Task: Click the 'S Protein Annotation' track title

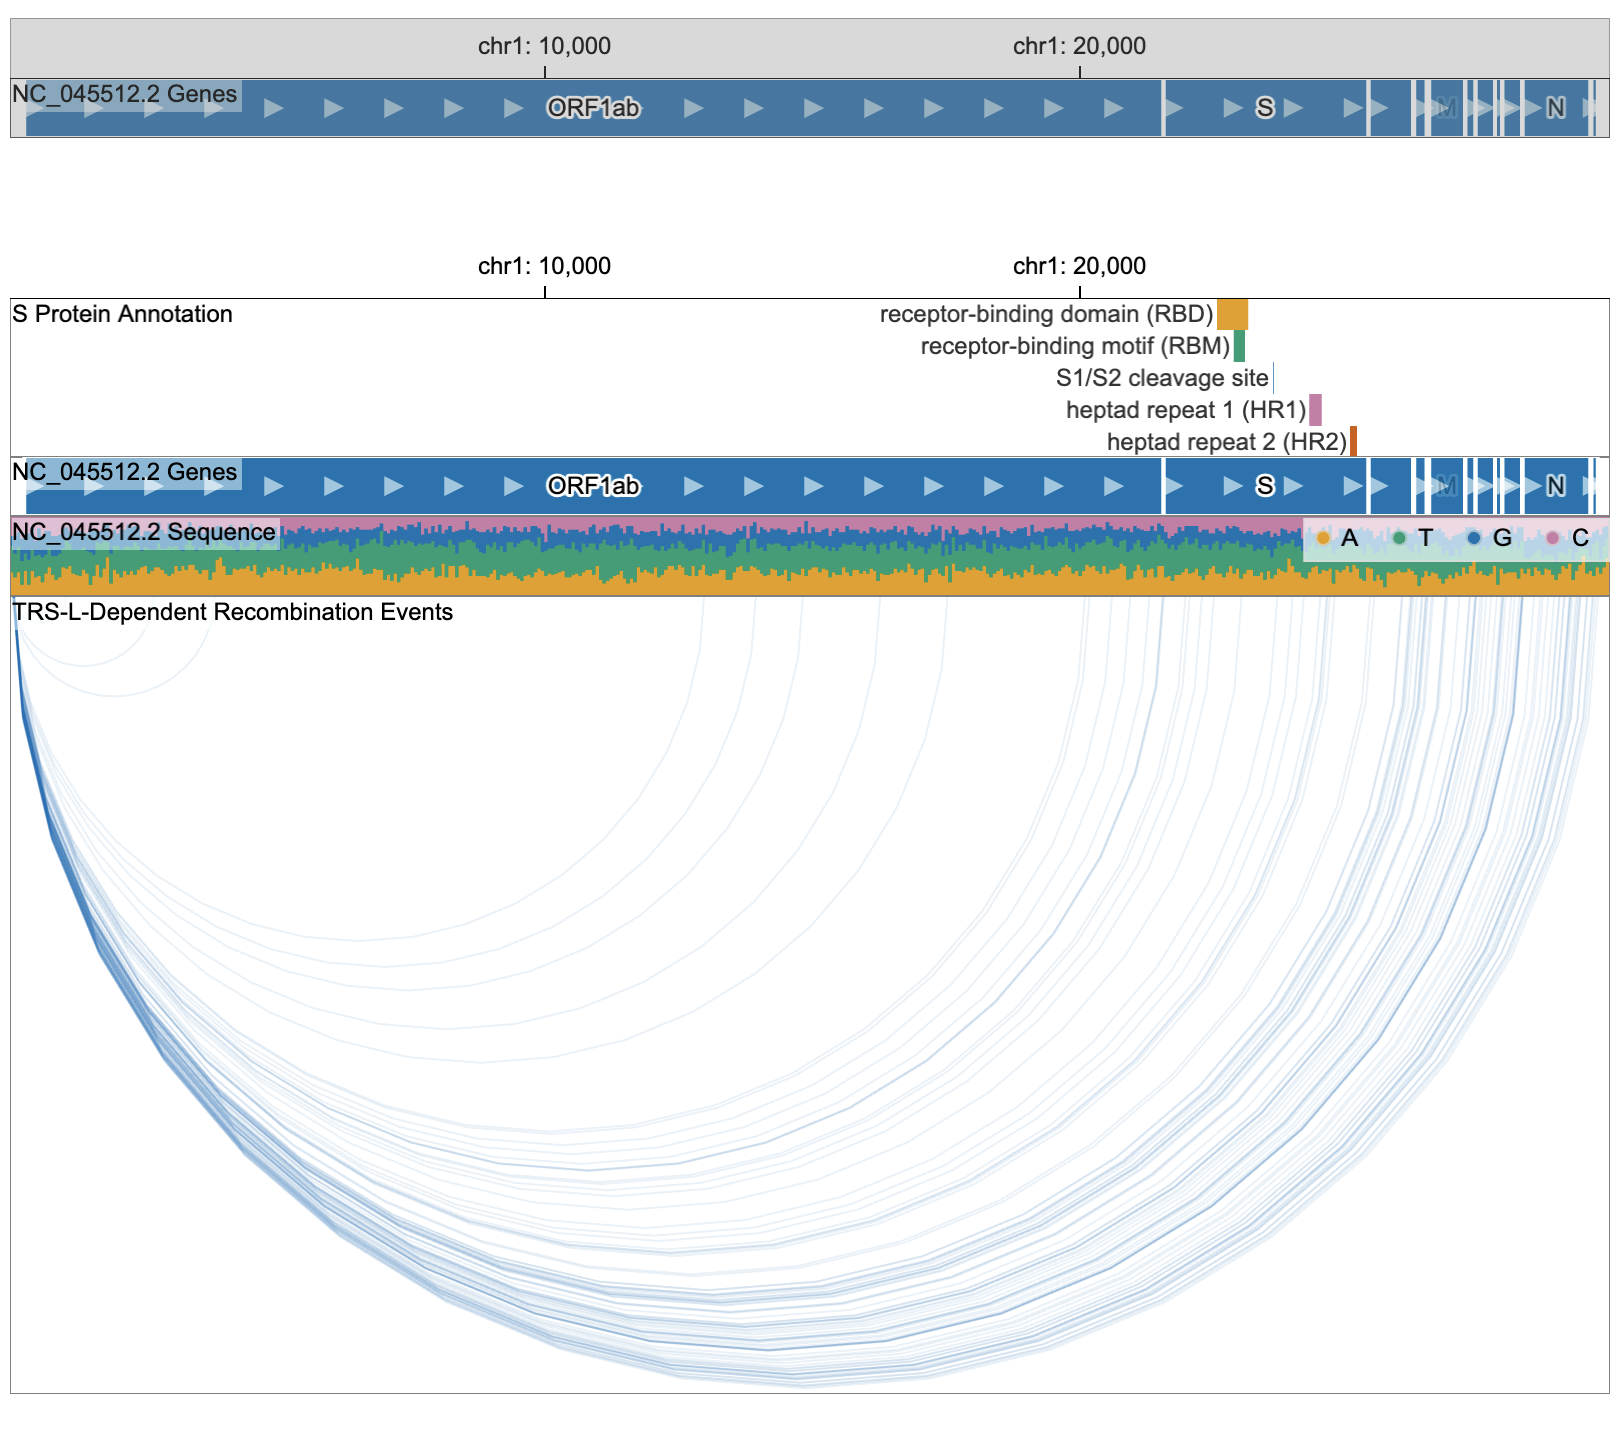Action: click(122, 314)
